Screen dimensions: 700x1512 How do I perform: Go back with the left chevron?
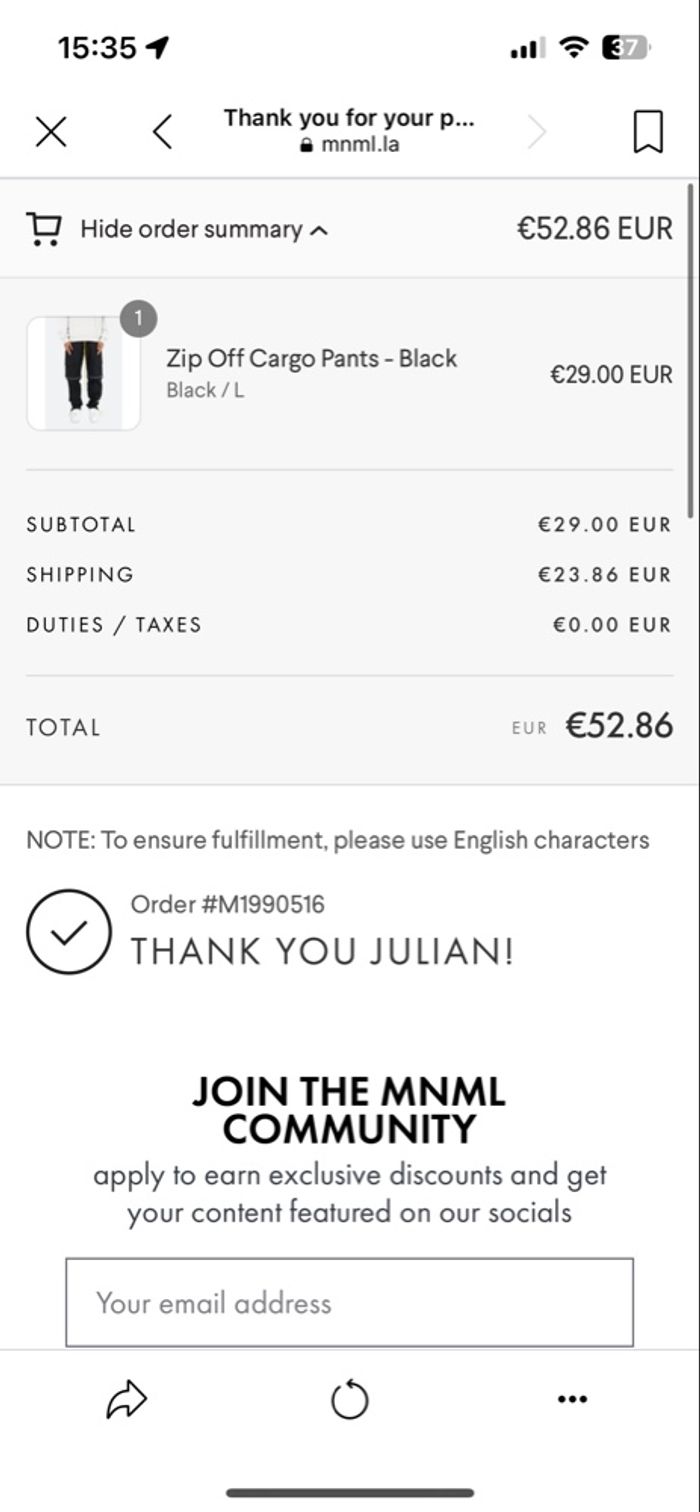pyautogui.click(x=163, y=131)
